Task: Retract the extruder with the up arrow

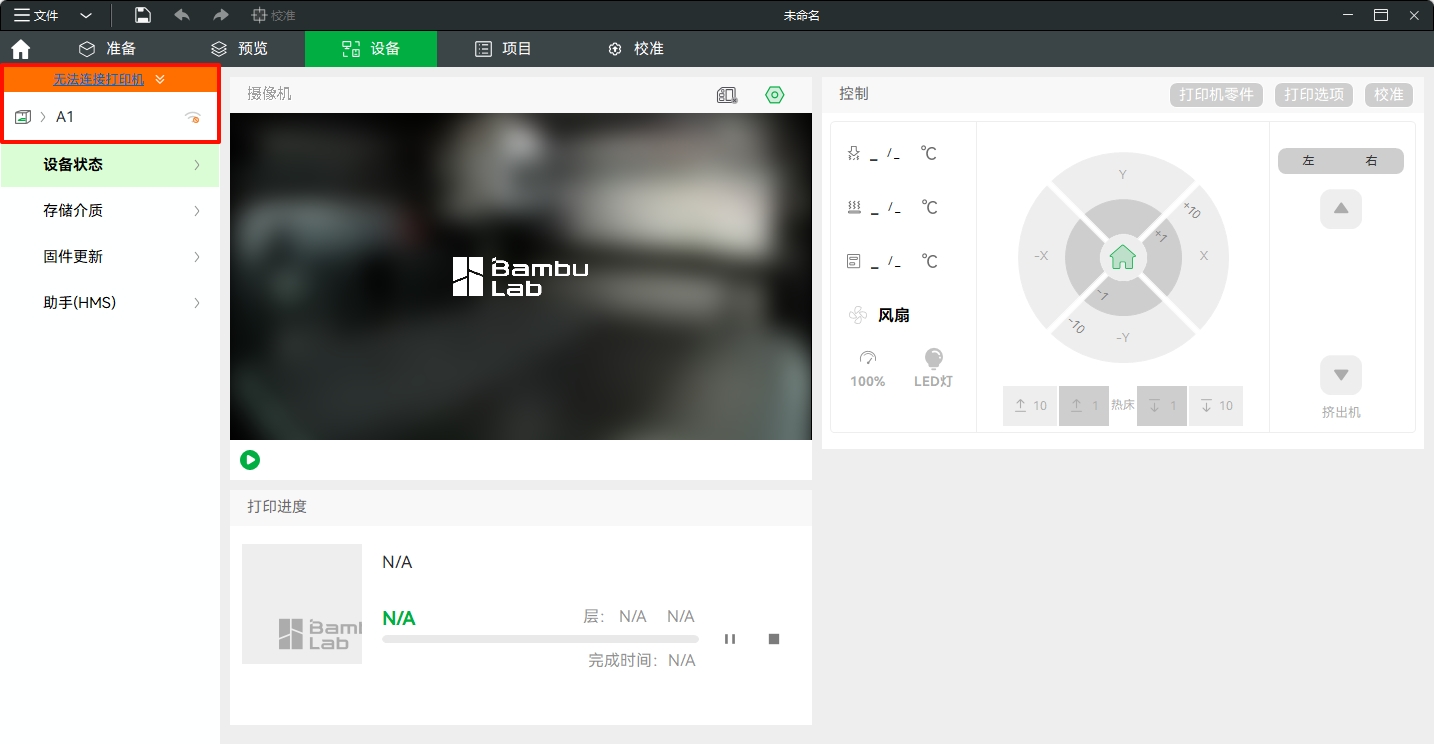Action: coord(1341,209)
